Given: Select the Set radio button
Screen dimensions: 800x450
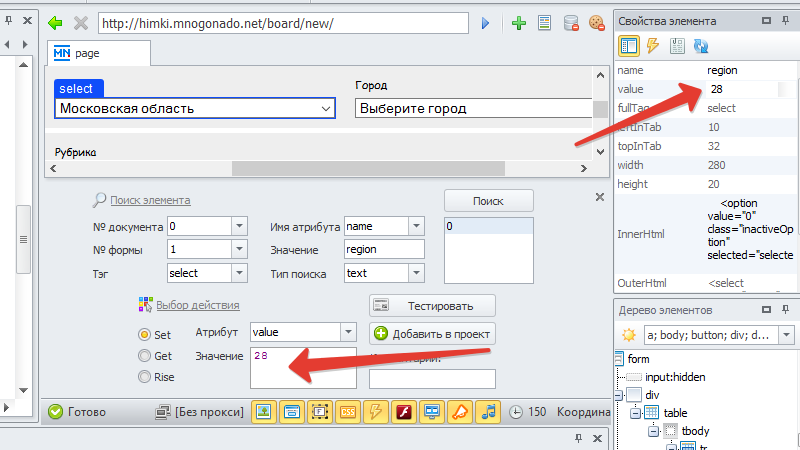Looking at the screenshot, I should [144, 335].
